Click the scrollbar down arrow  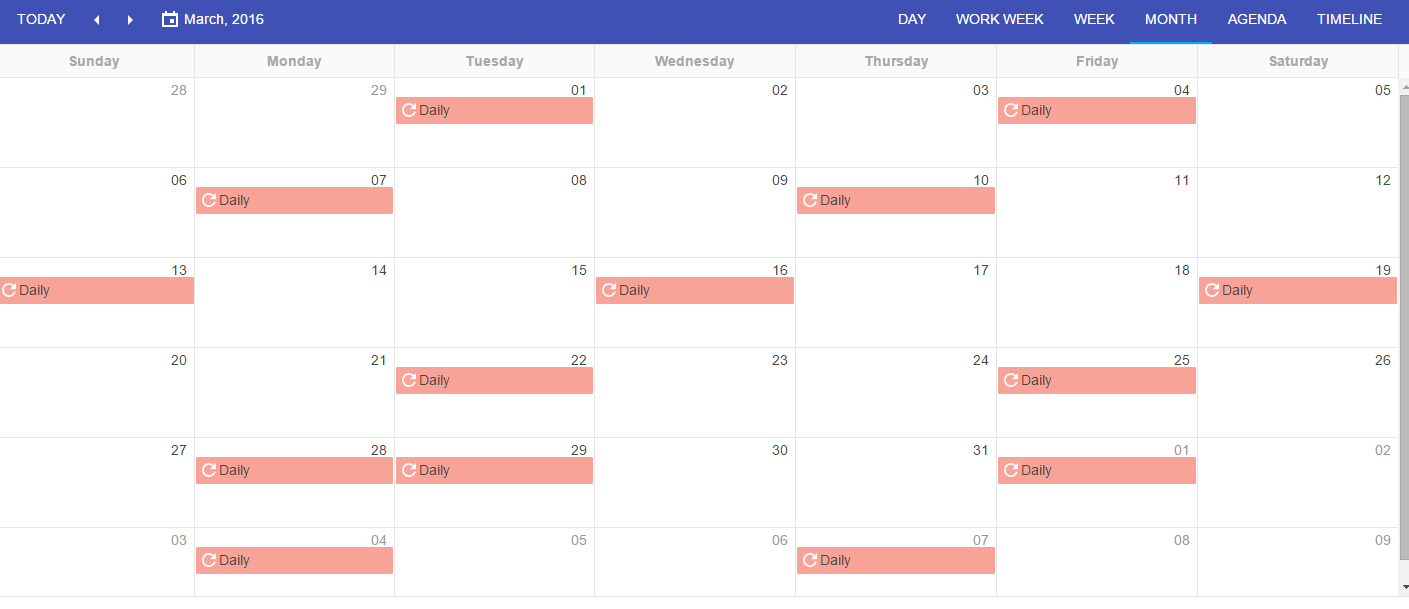[x=1403, y=587]
